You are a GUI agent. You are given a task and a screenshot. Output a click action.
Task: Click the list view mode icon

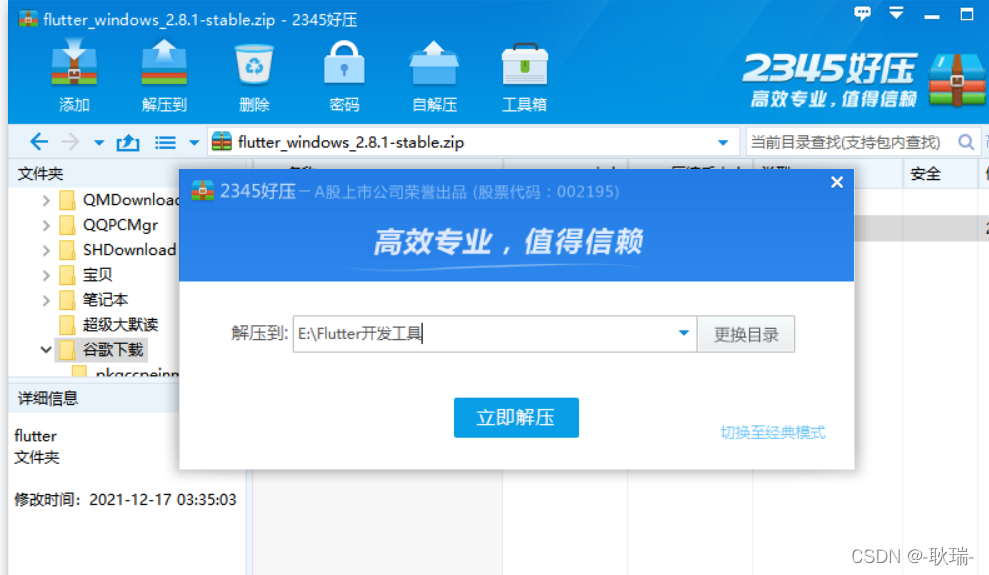[165, 143]
